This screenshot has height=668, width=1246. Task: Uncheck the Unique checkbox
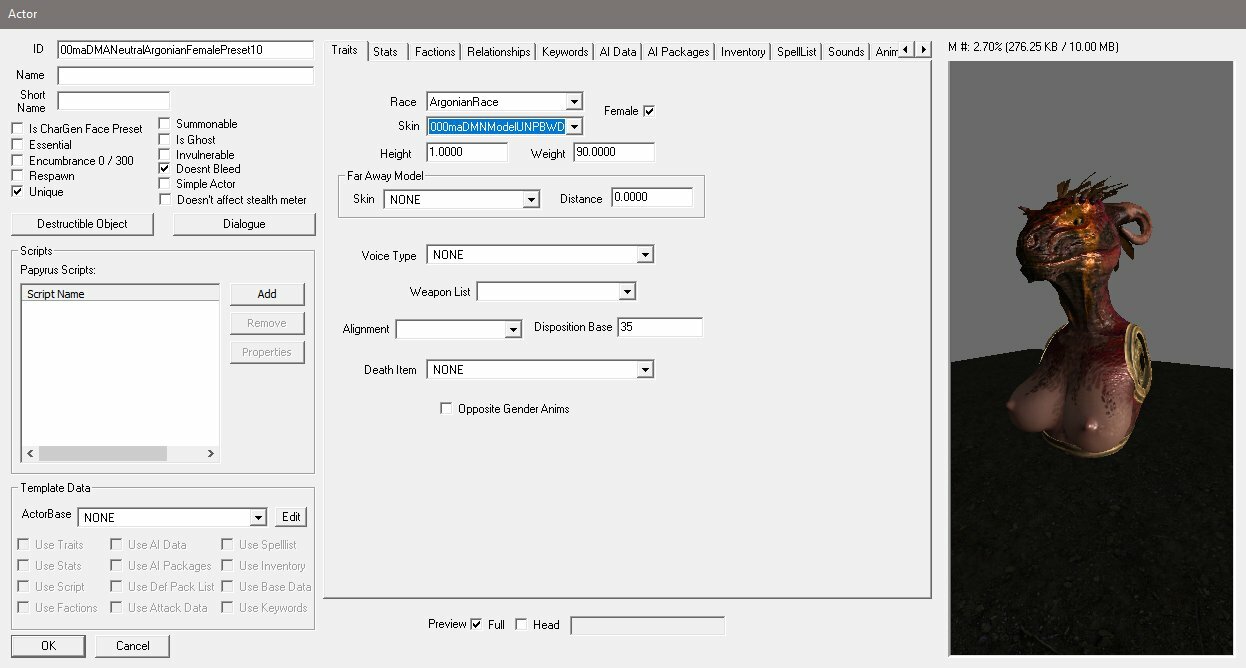[x=17, y=192]
